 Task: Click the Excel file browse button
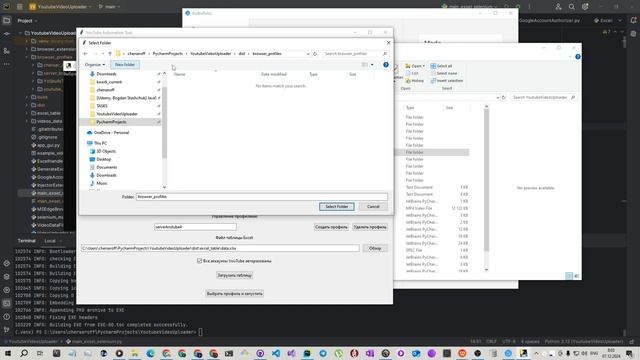[375, 248]
